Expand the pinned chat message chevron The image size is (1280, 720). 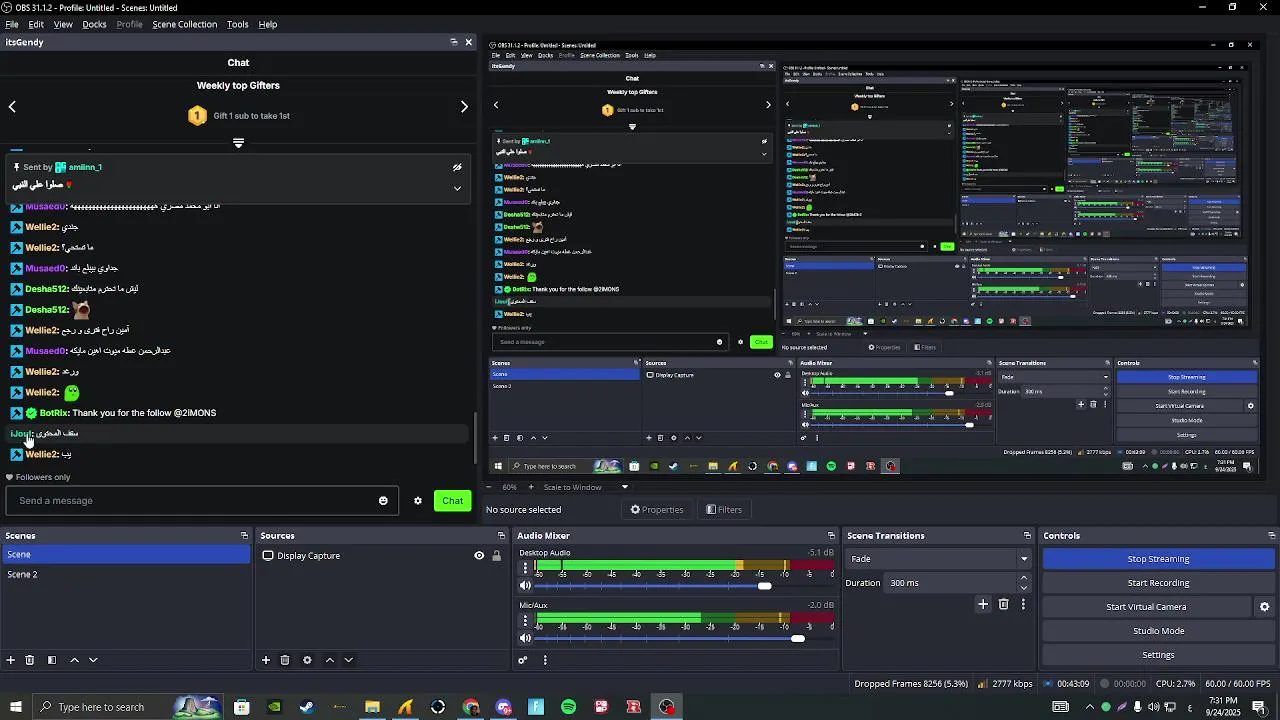coord(457,188)
